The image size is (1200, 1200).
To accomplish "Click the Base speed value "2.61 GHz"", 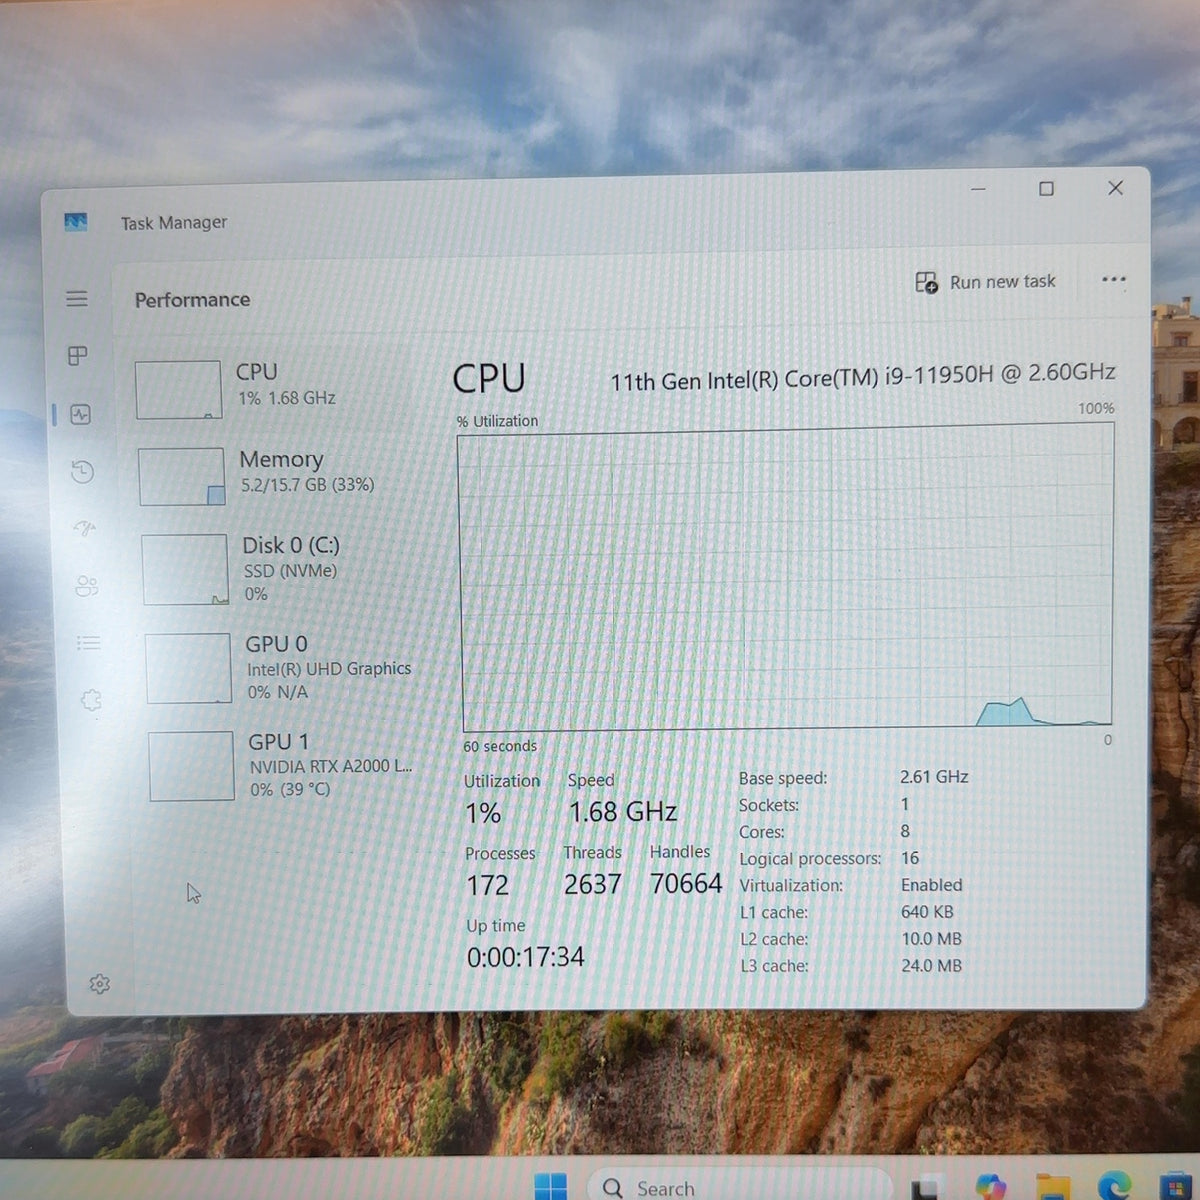I will click(934, 776).
